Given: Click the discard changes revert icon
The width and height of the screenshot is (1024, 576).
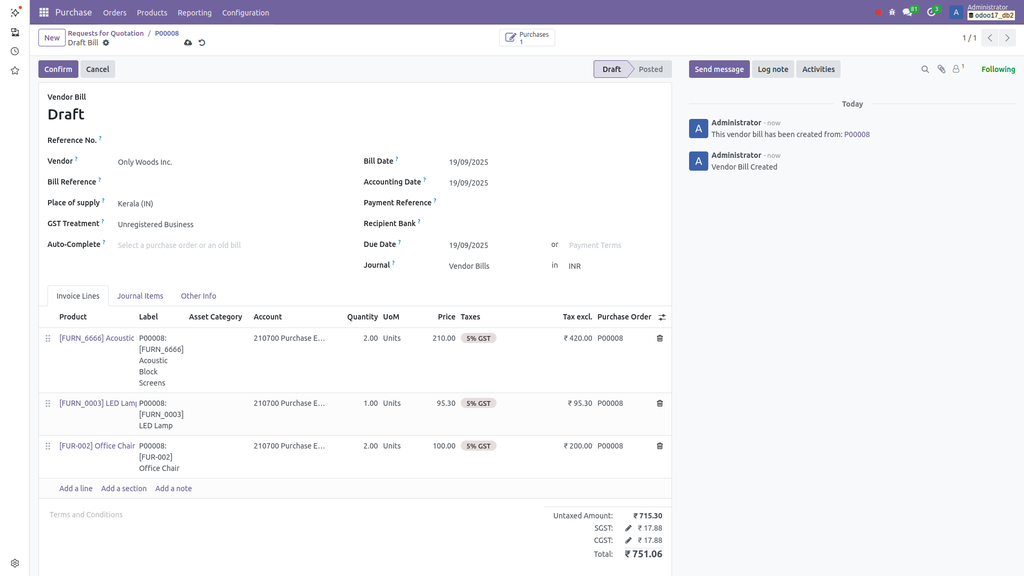Looking at the screenshot, I should click(203, 42).
